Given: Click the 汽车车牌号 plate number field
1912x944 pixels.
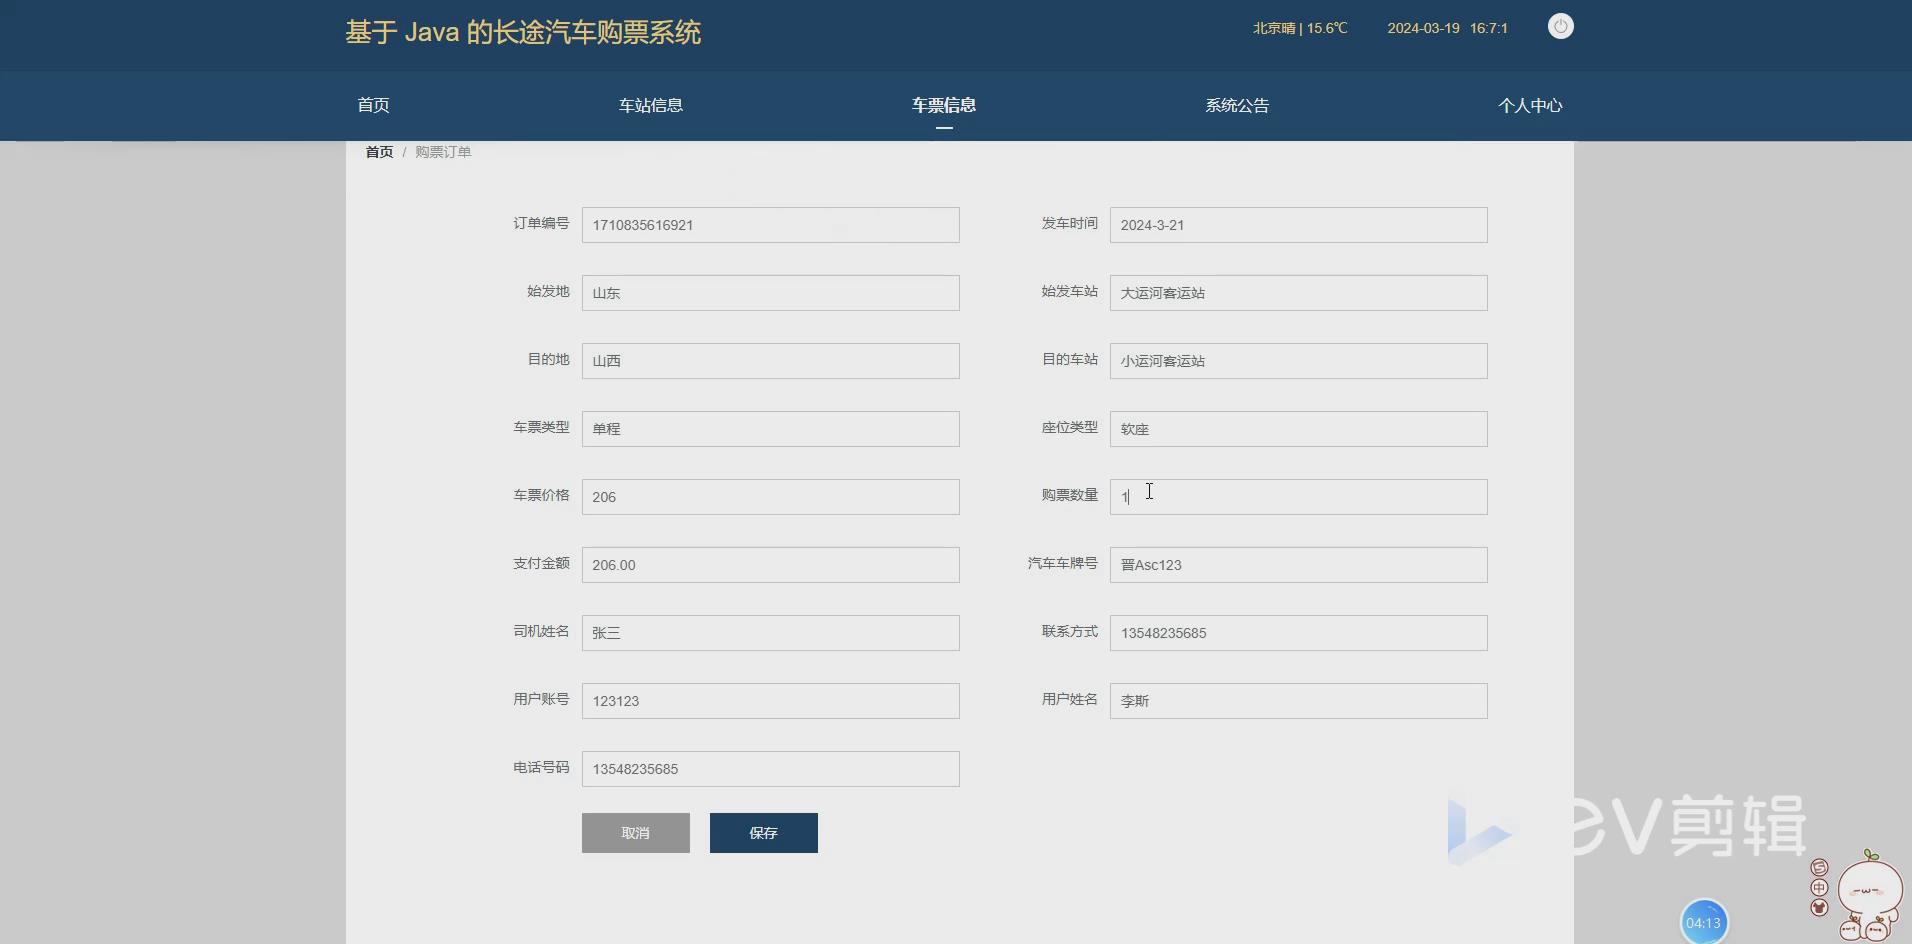Looking at the screenshot, I should 1297,565.
